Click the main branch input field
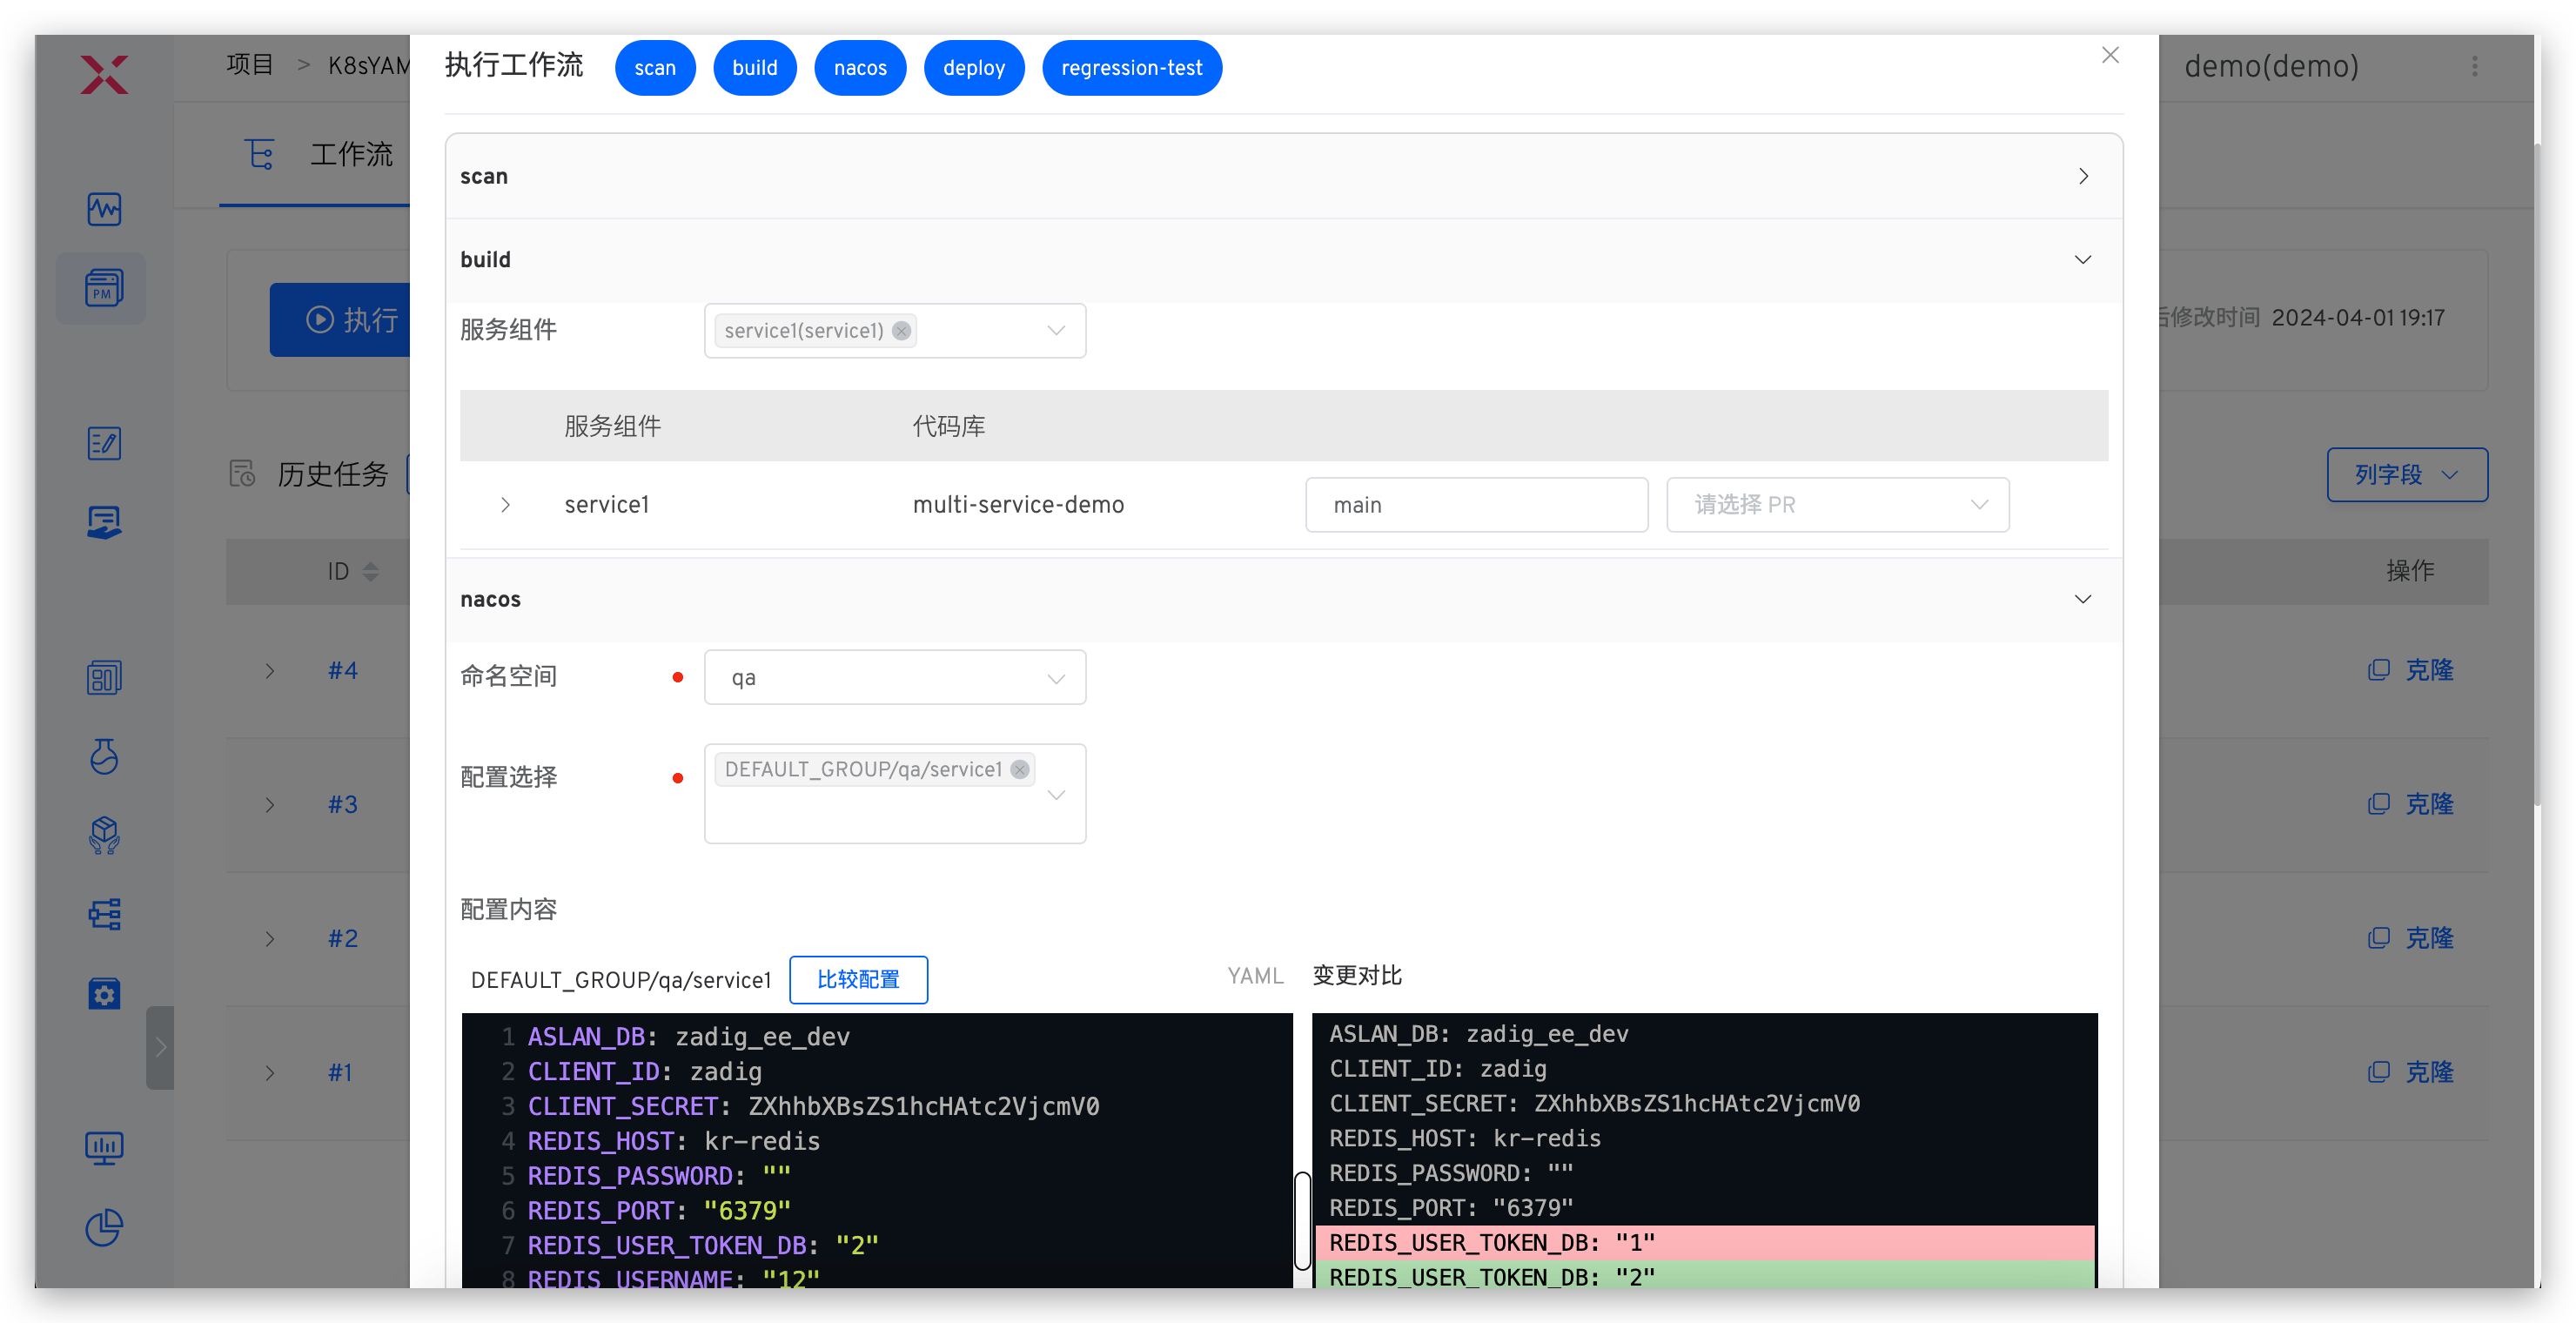The width and height of the screenshot is (2576, 1323). [x=1476, y=505]
